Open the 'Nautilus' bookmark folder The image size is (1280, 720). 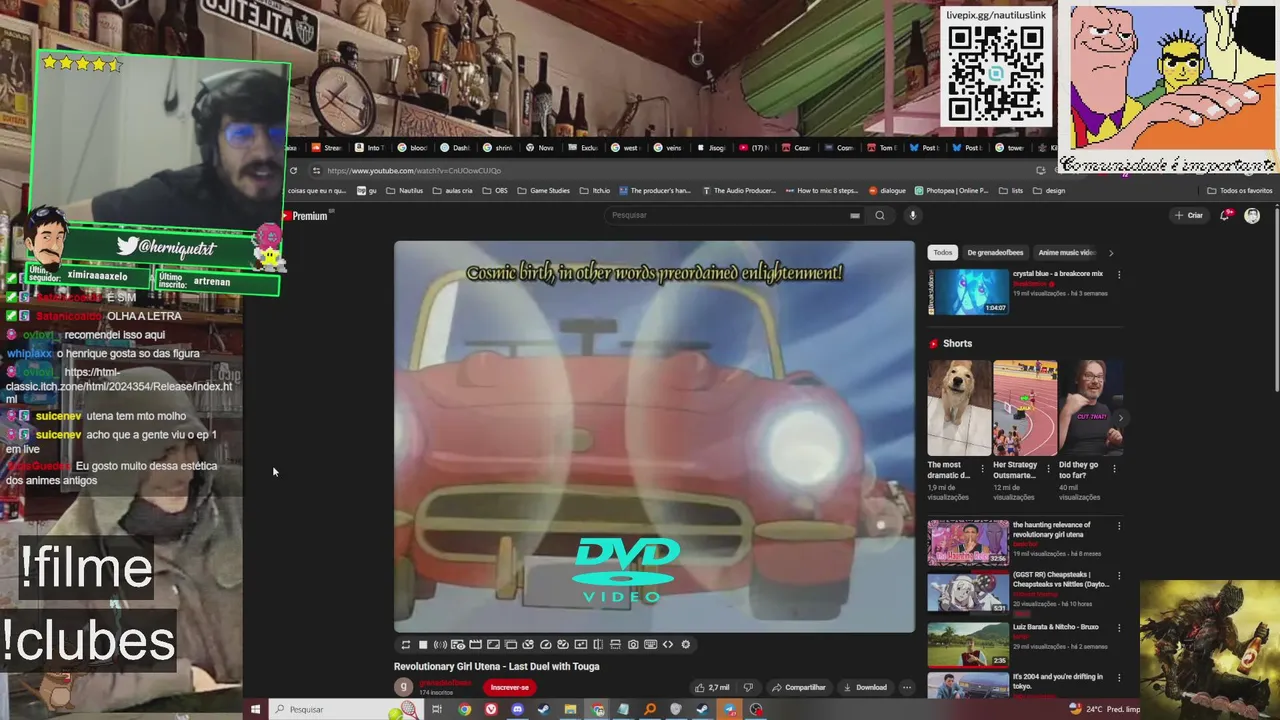click(404, 191)
